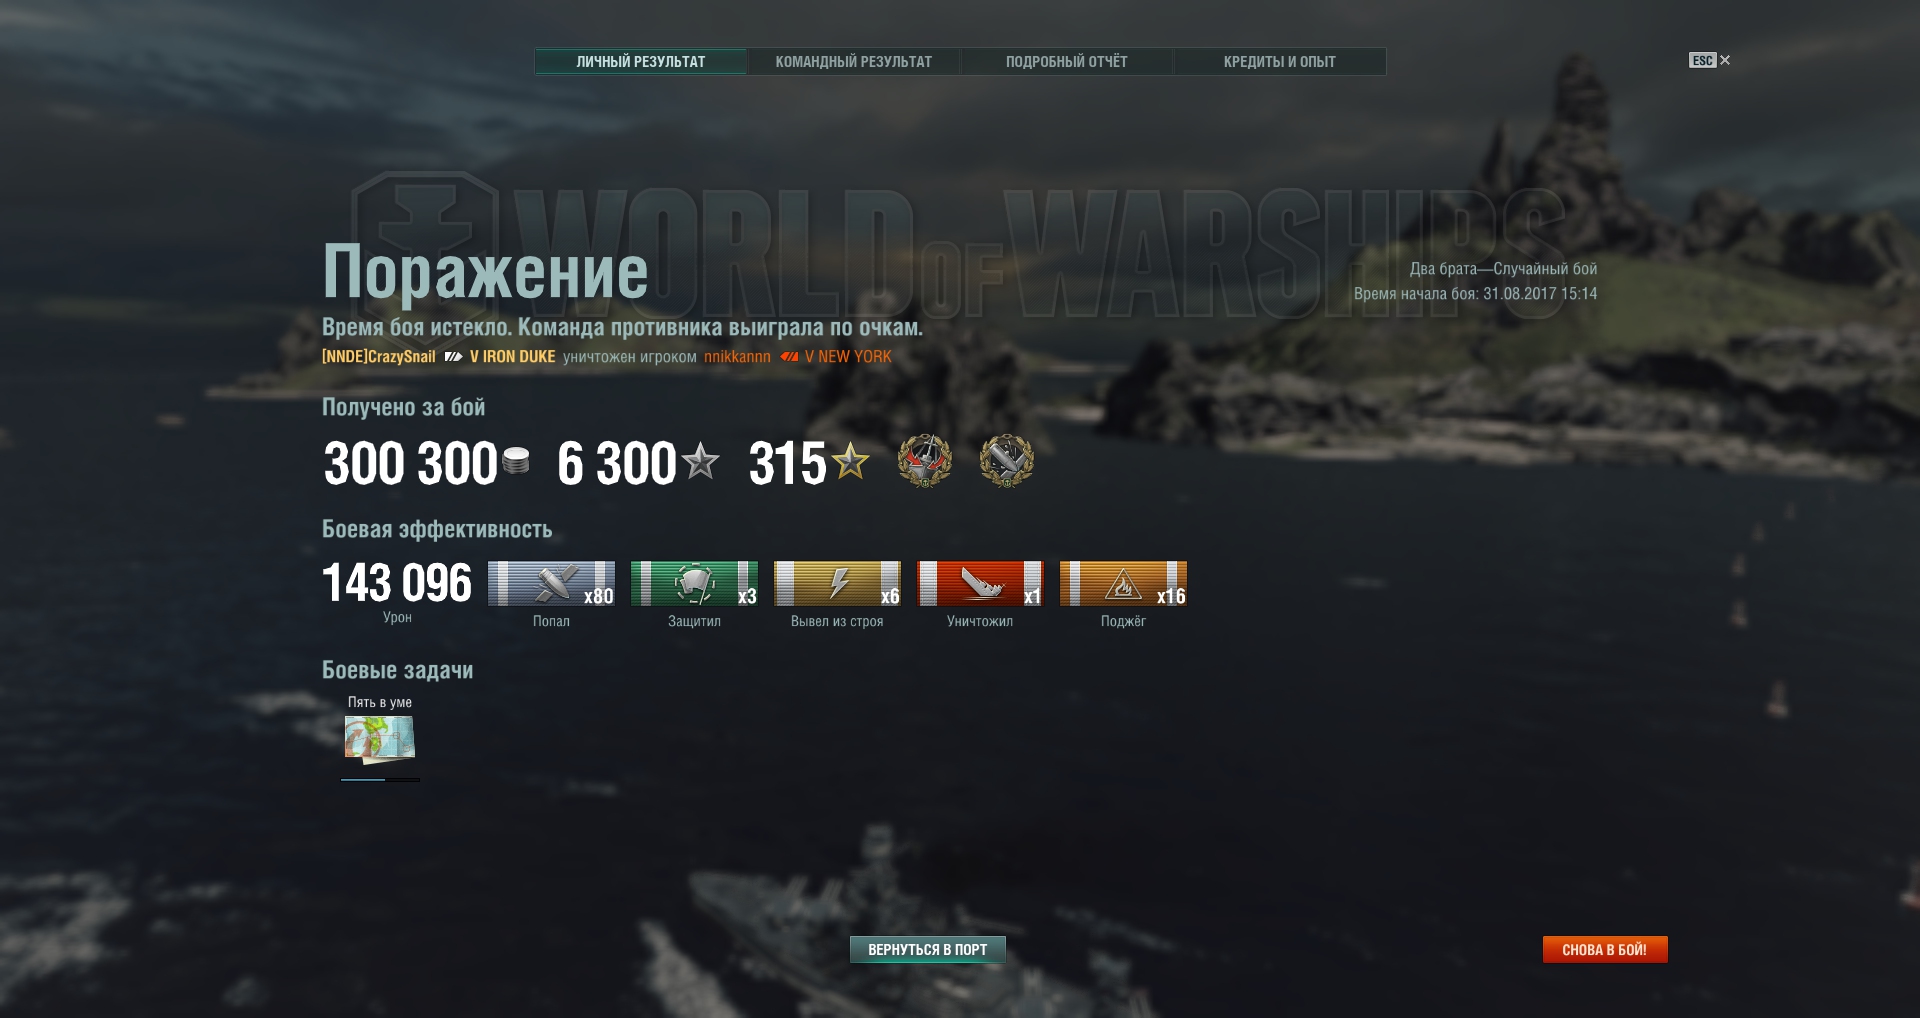Click the first achievement medal icon
Image resolution: width=1920 pixels, height=1018 pixels.
pos(925,461)
